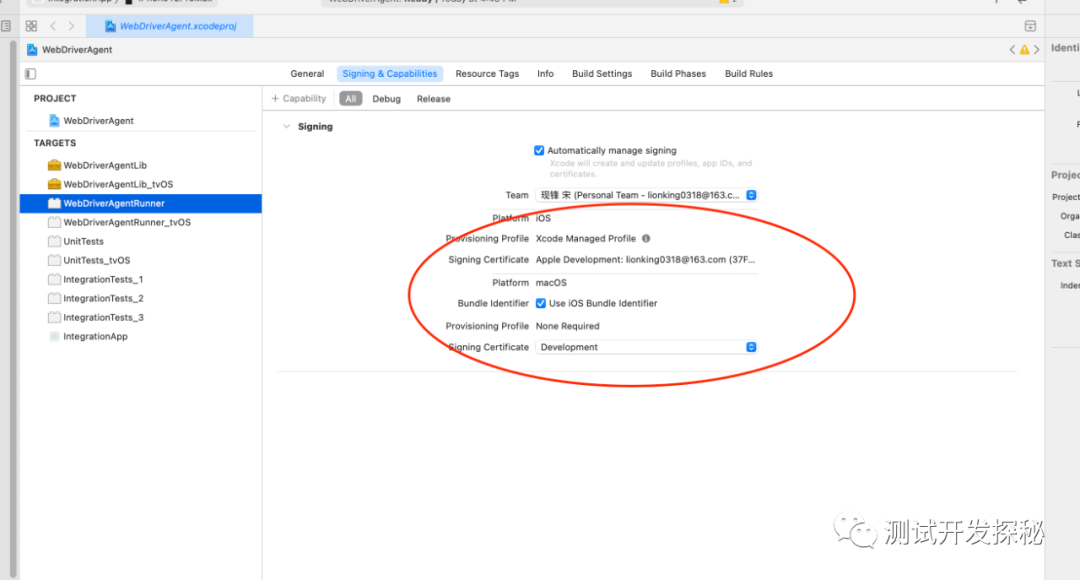This screenshot has width=1080, height=580.
Task: Click the Xcode Managed Profile info icon
Action: click(646, 238)
